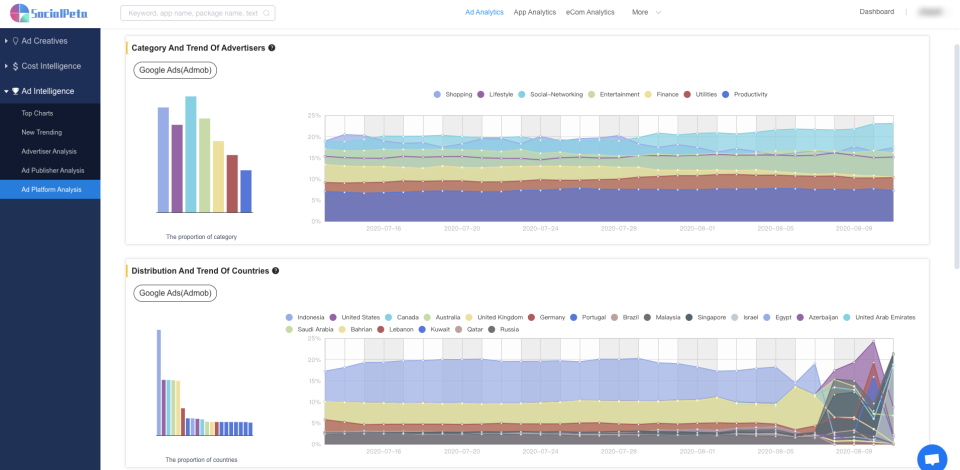Toggle Singapore legend series
This screenshot has width=960, height=470.
(x=706, y=317)
